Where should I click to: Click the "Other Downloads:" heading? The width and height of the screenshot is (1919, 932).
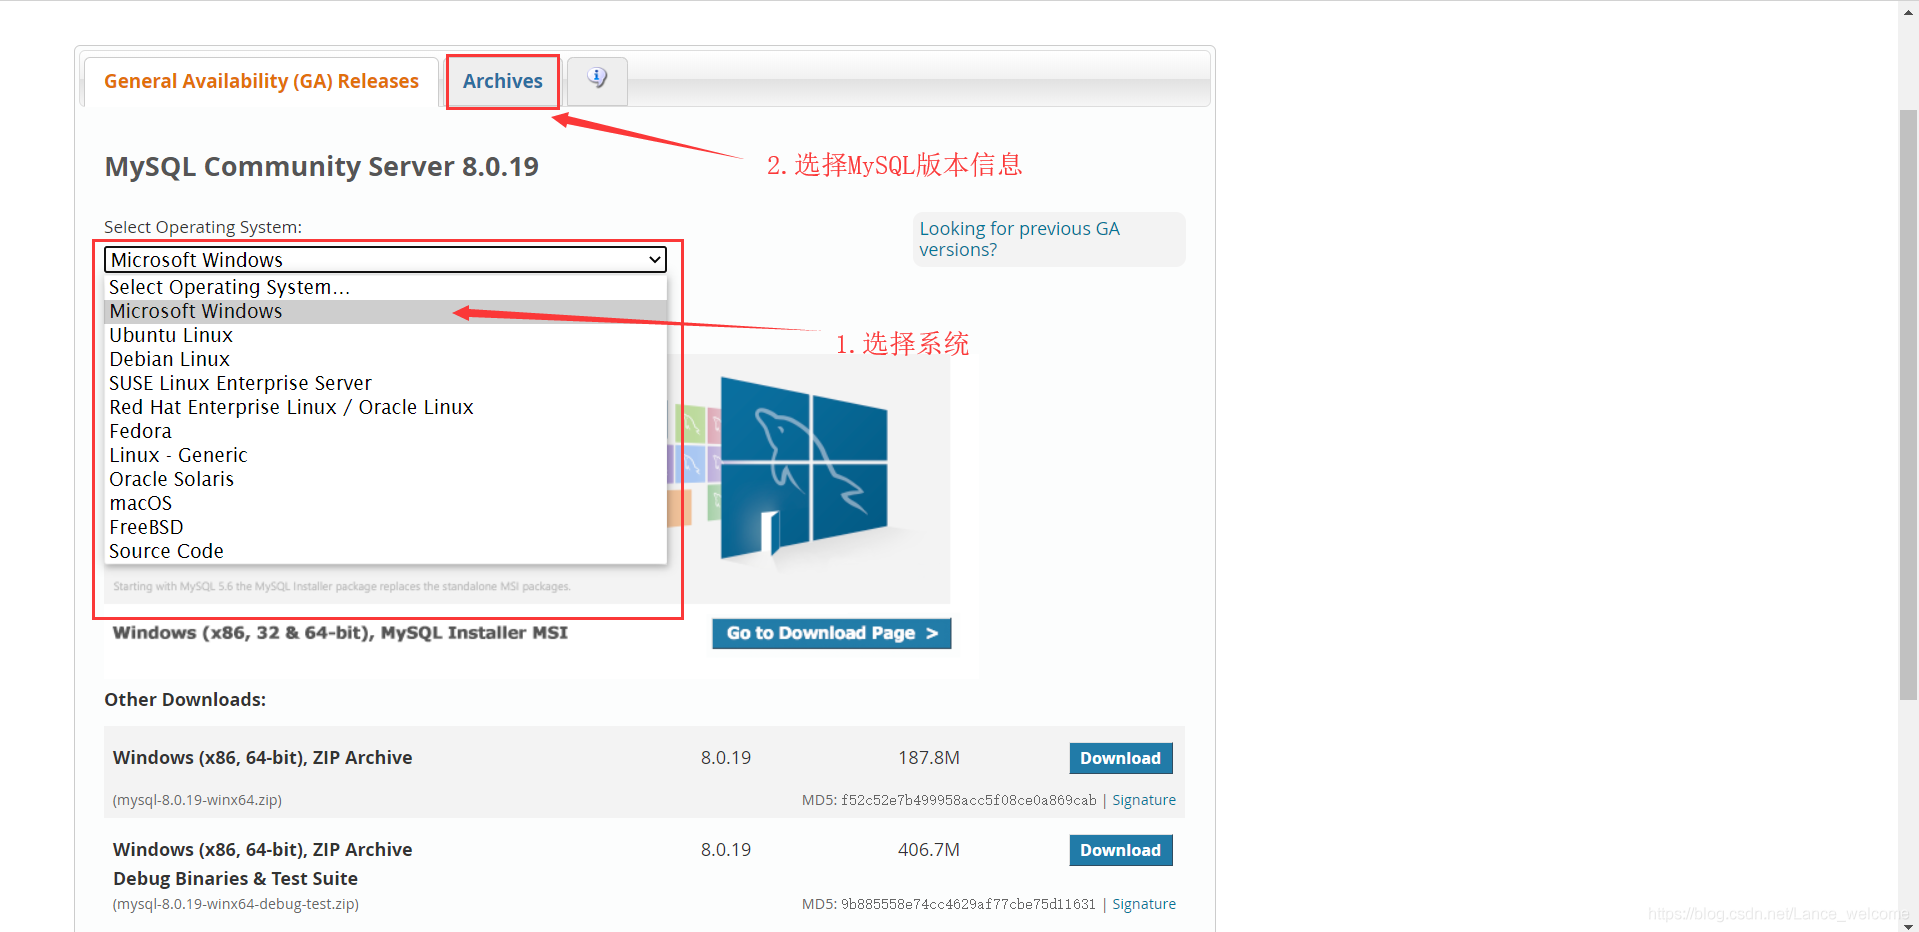185,700
